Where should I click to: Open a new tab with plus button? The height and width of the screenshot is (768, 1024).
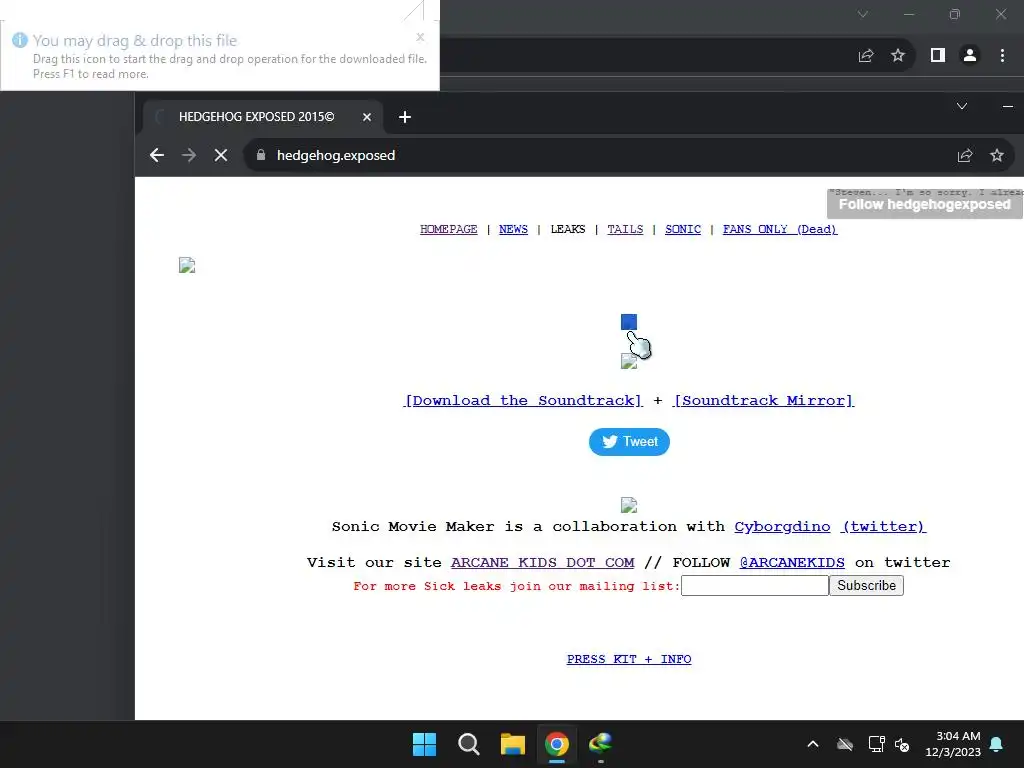[x=405, y=117]
